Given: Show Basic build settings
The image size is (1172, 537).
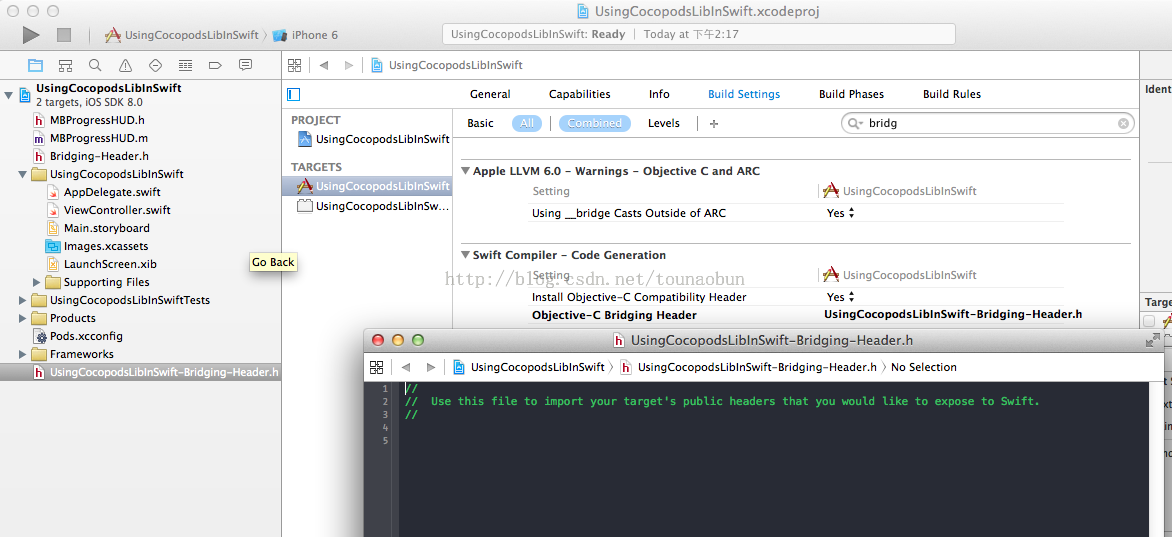Looking at the screenshot, I should coord(481,123).
